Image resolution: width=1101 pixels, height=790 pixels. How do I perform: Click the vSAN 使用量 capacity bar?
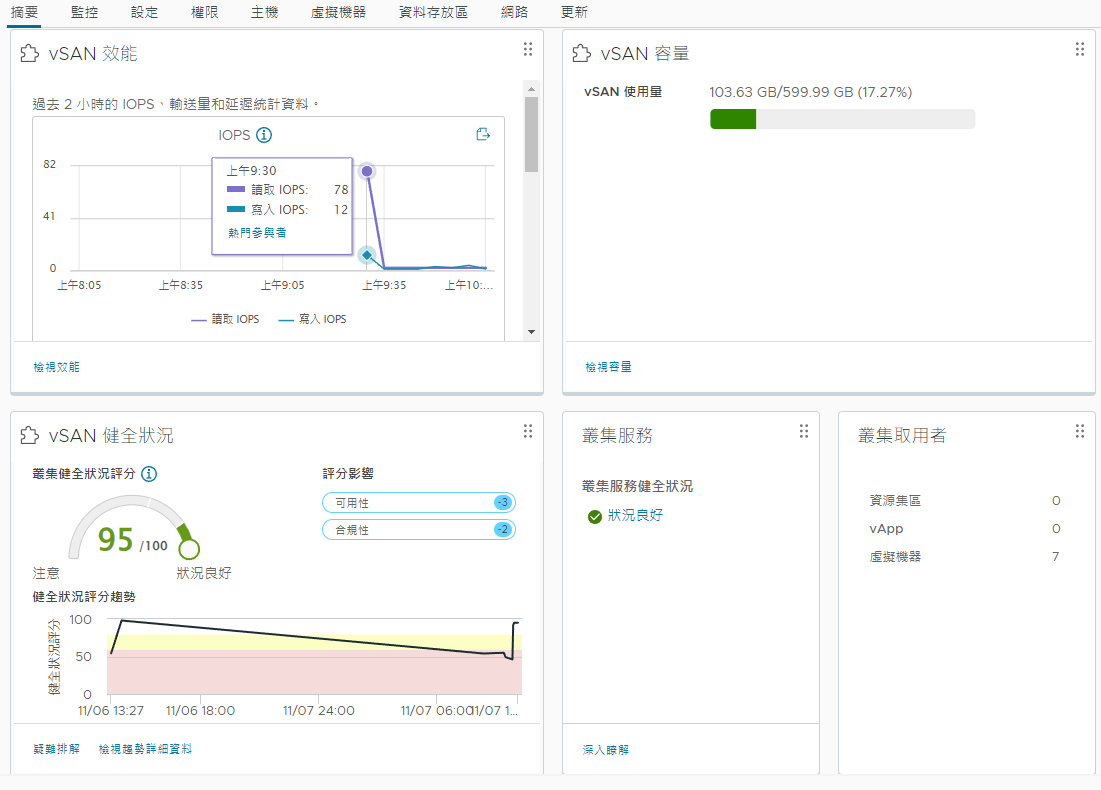tap(843, 119)
